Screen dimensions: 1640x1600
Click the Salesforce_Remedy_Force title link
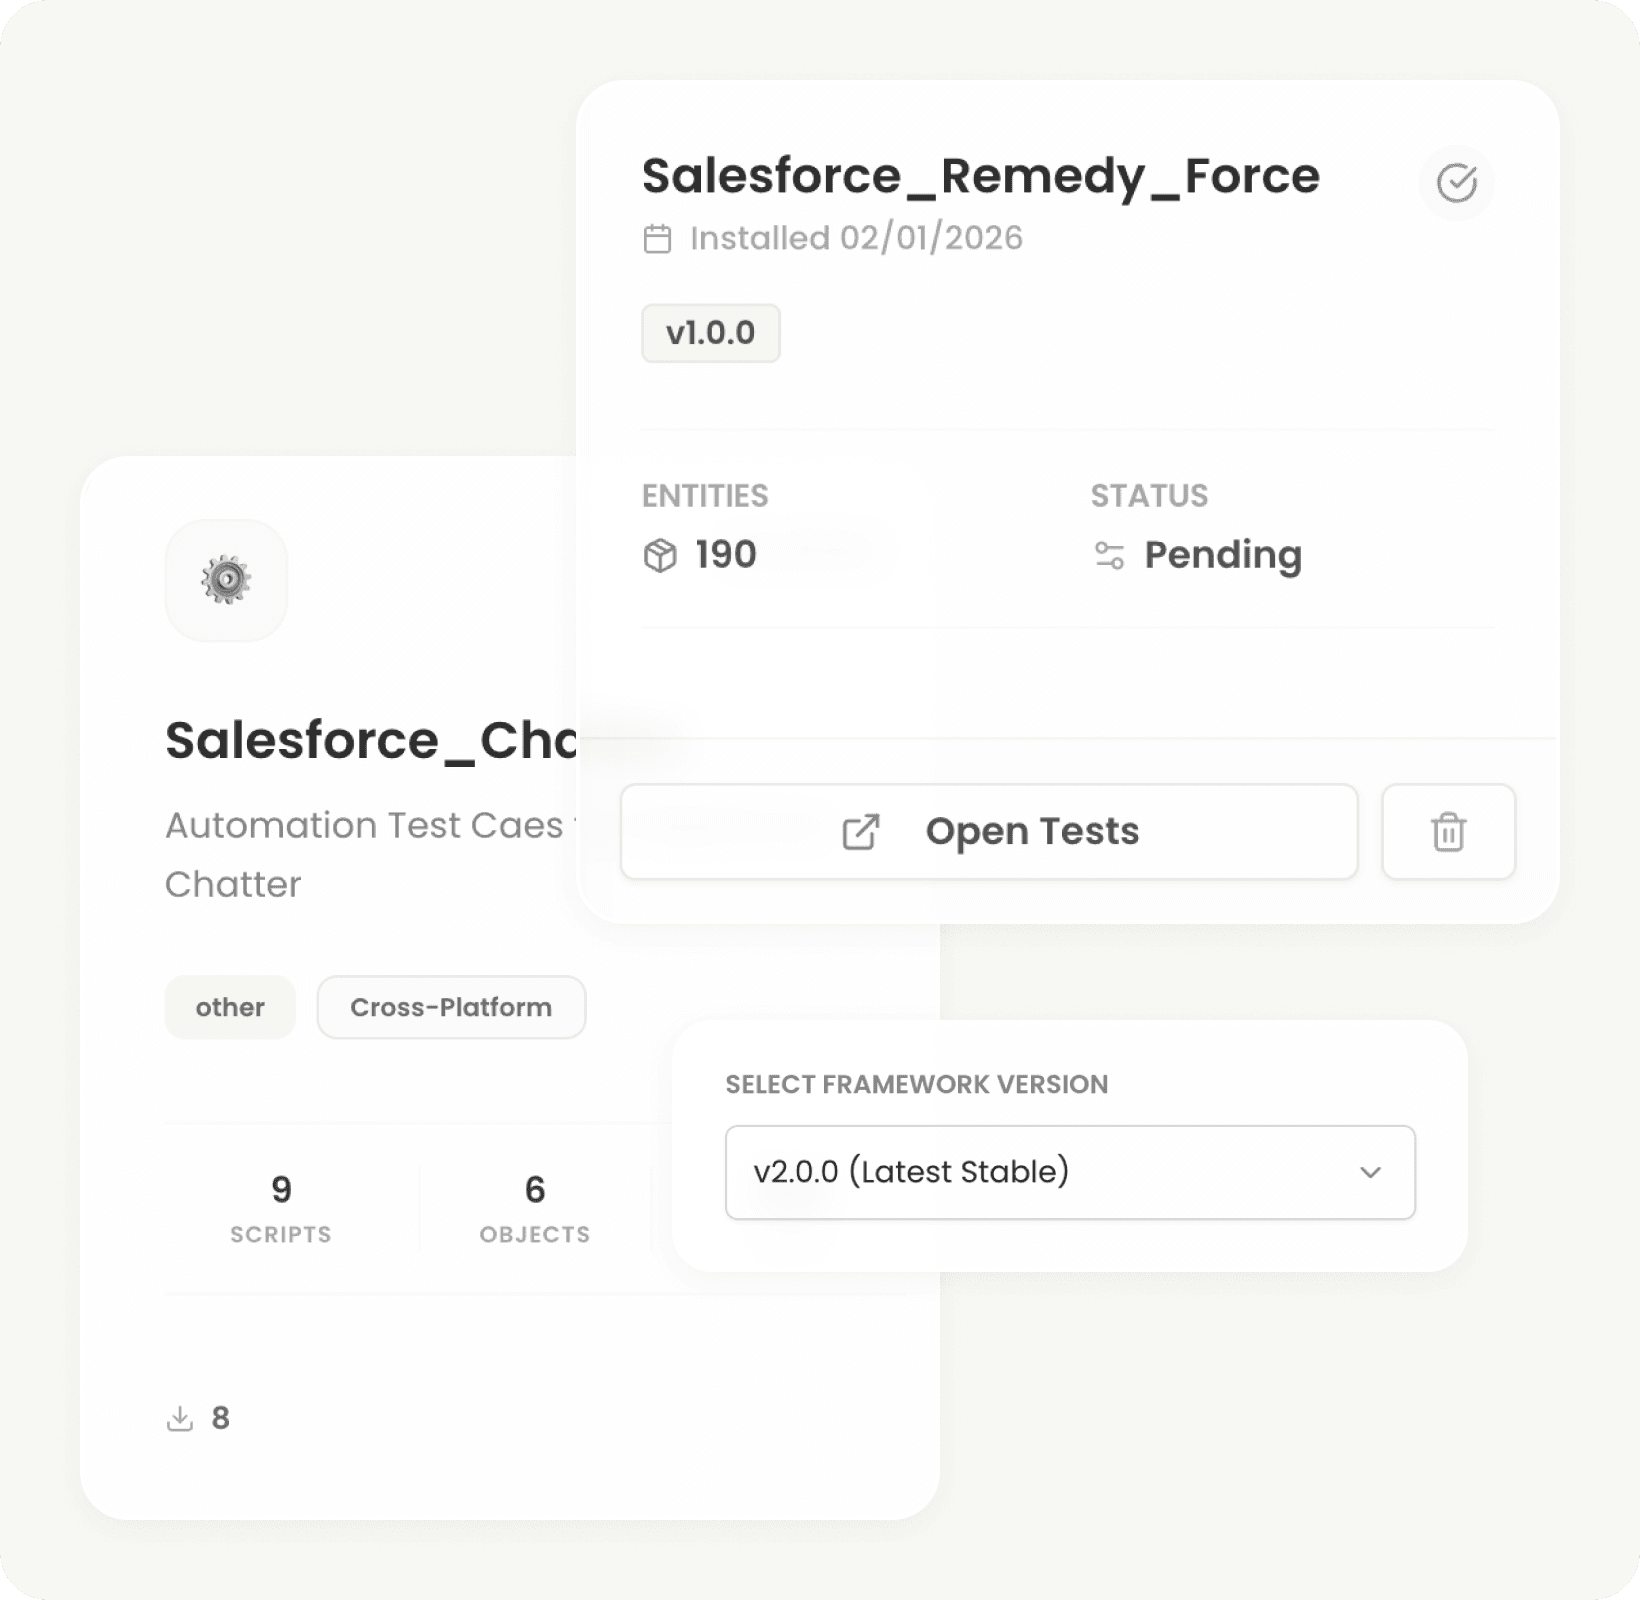(x=980, y=176)
